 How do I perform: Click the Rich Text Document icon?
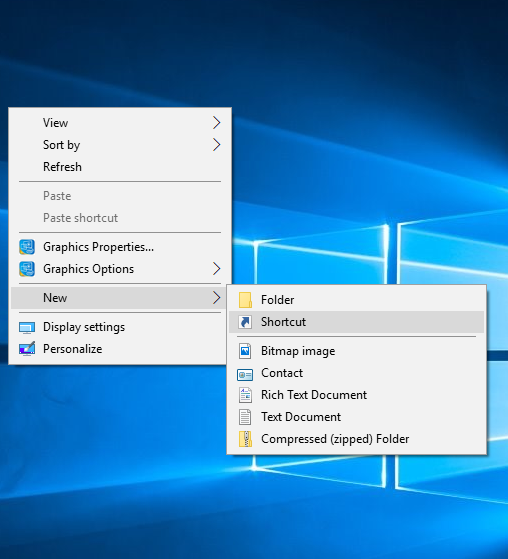[x=245, y=395]
